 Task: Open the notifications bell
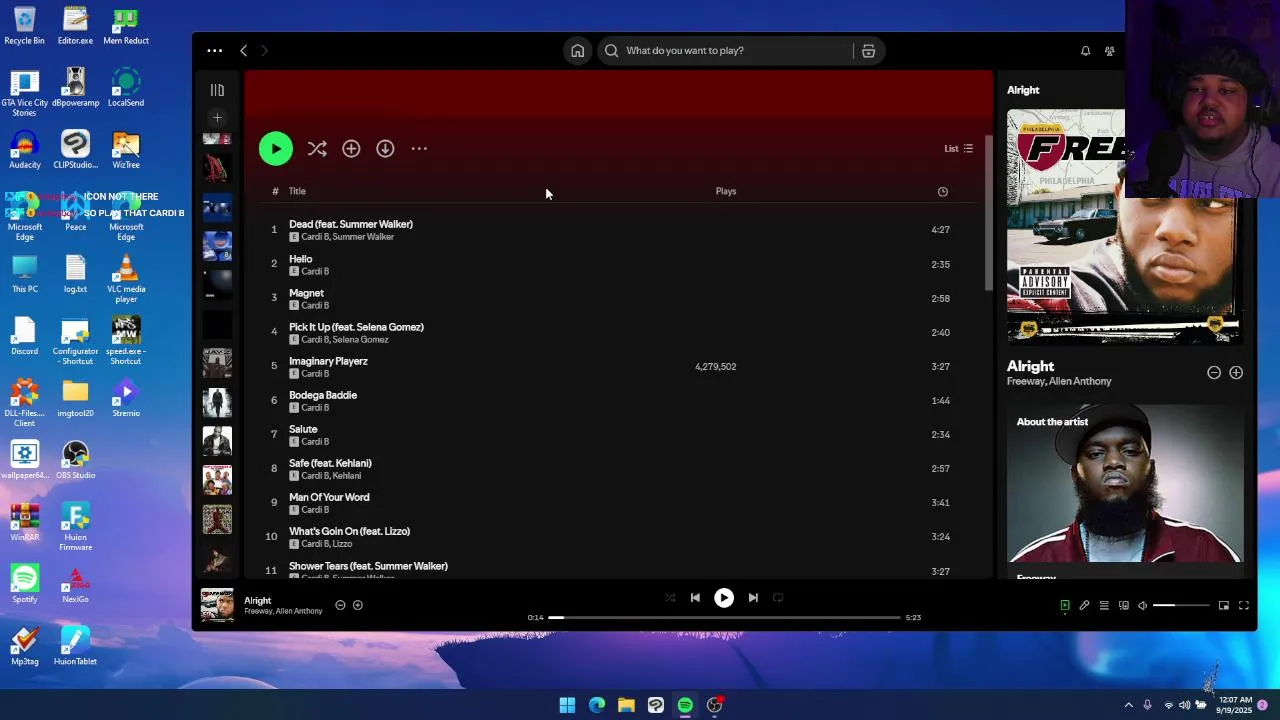tap(1085, 51)
